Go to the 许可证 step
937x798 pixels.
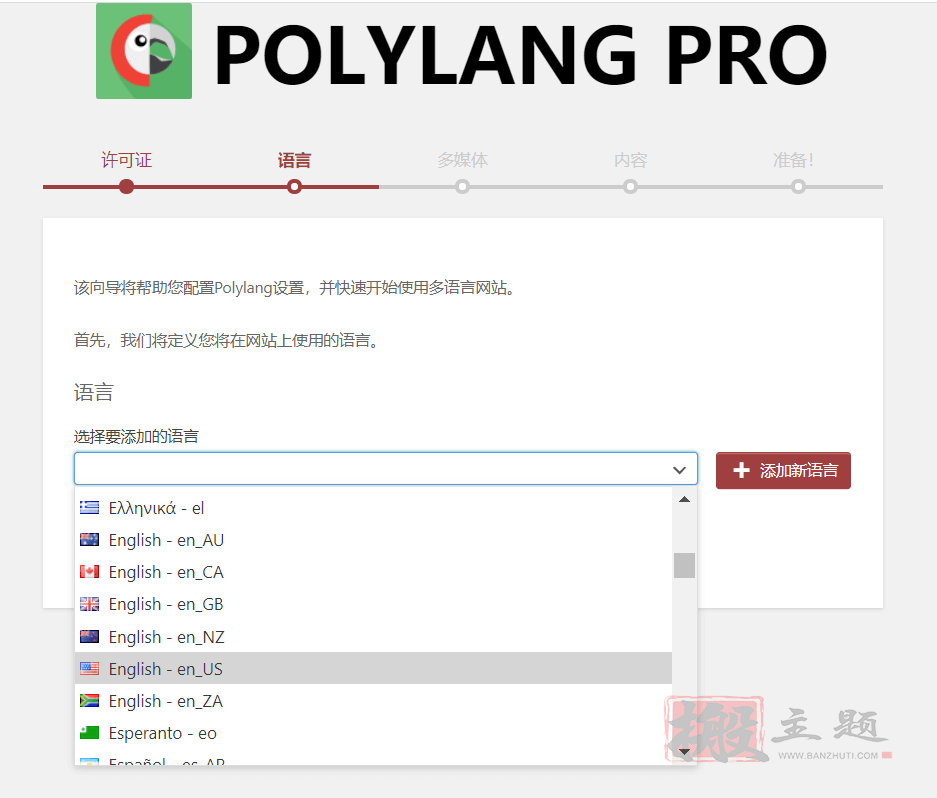coord(127,160)
